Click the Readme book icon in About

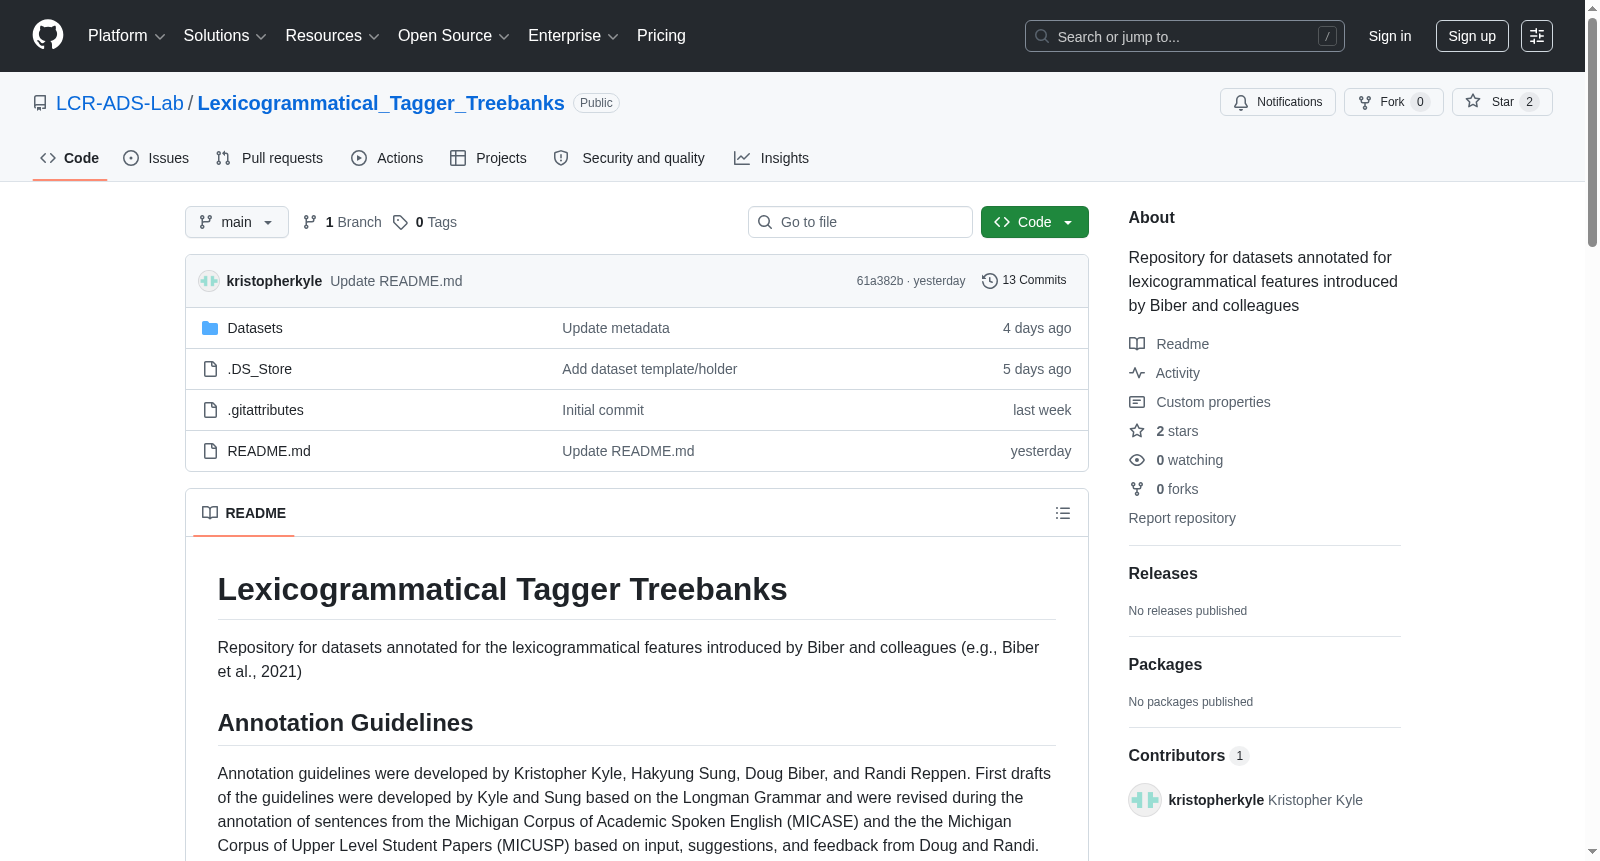coord(1137,344)
